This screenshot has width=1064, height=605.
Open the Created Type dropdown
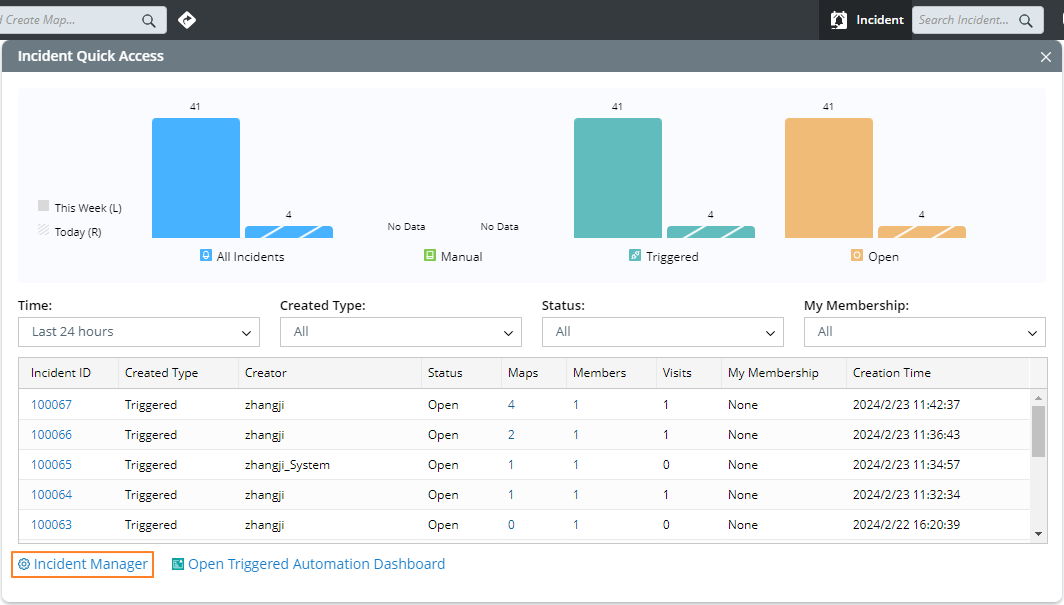click(x=400, y=332)
